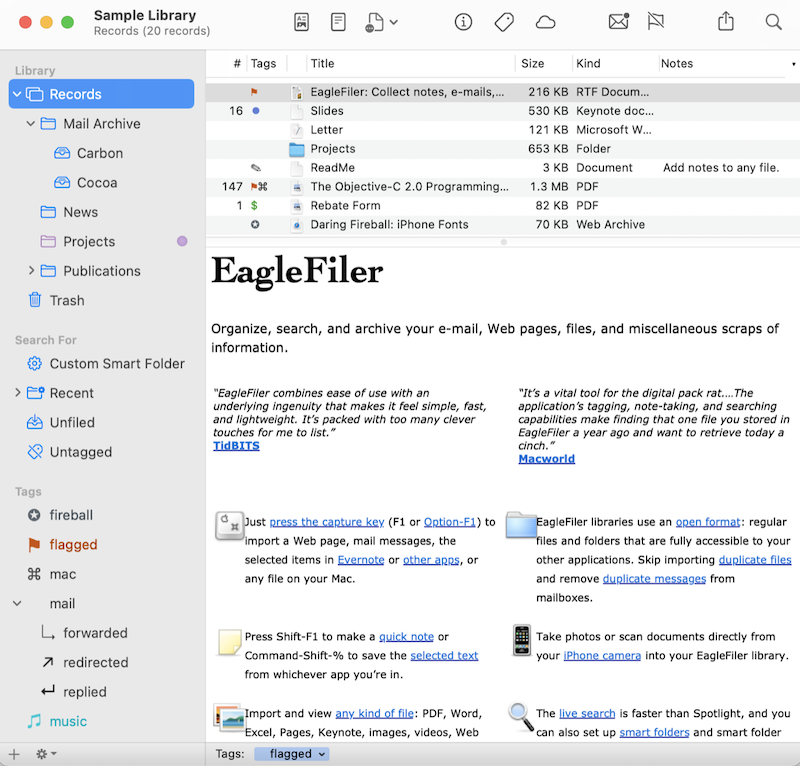Toggle unread status with envelope icon
800x766 pixels.
(618, 22)
